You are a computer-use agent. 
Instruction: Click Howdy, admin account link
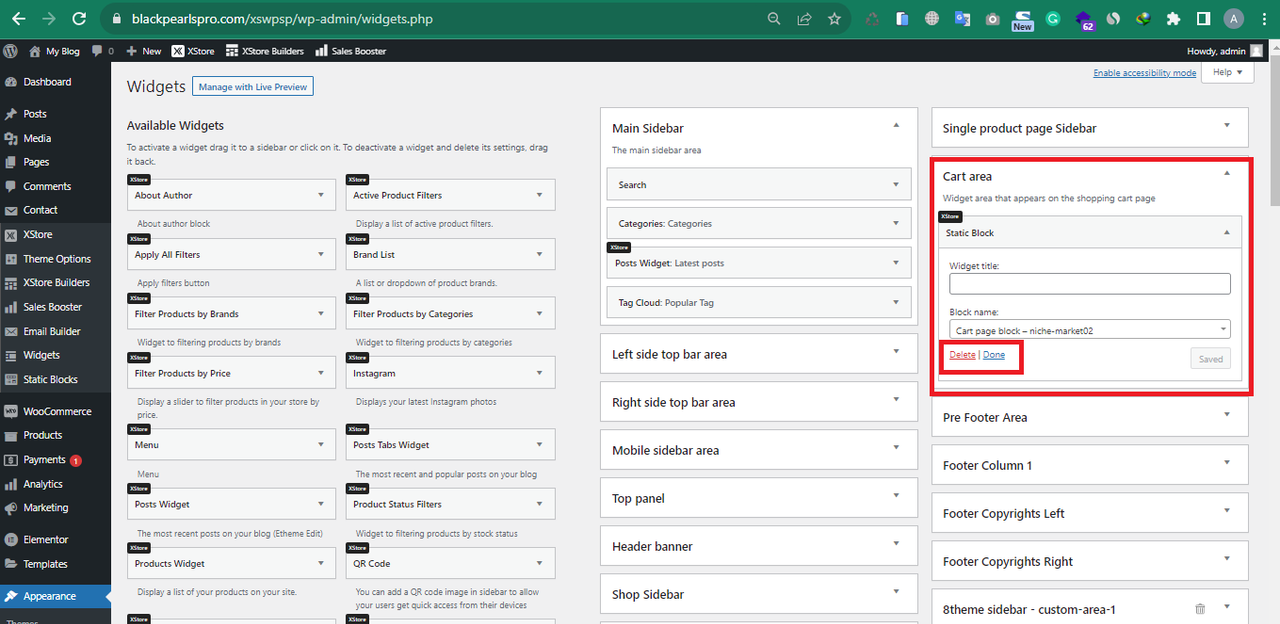click(1225, 51)
